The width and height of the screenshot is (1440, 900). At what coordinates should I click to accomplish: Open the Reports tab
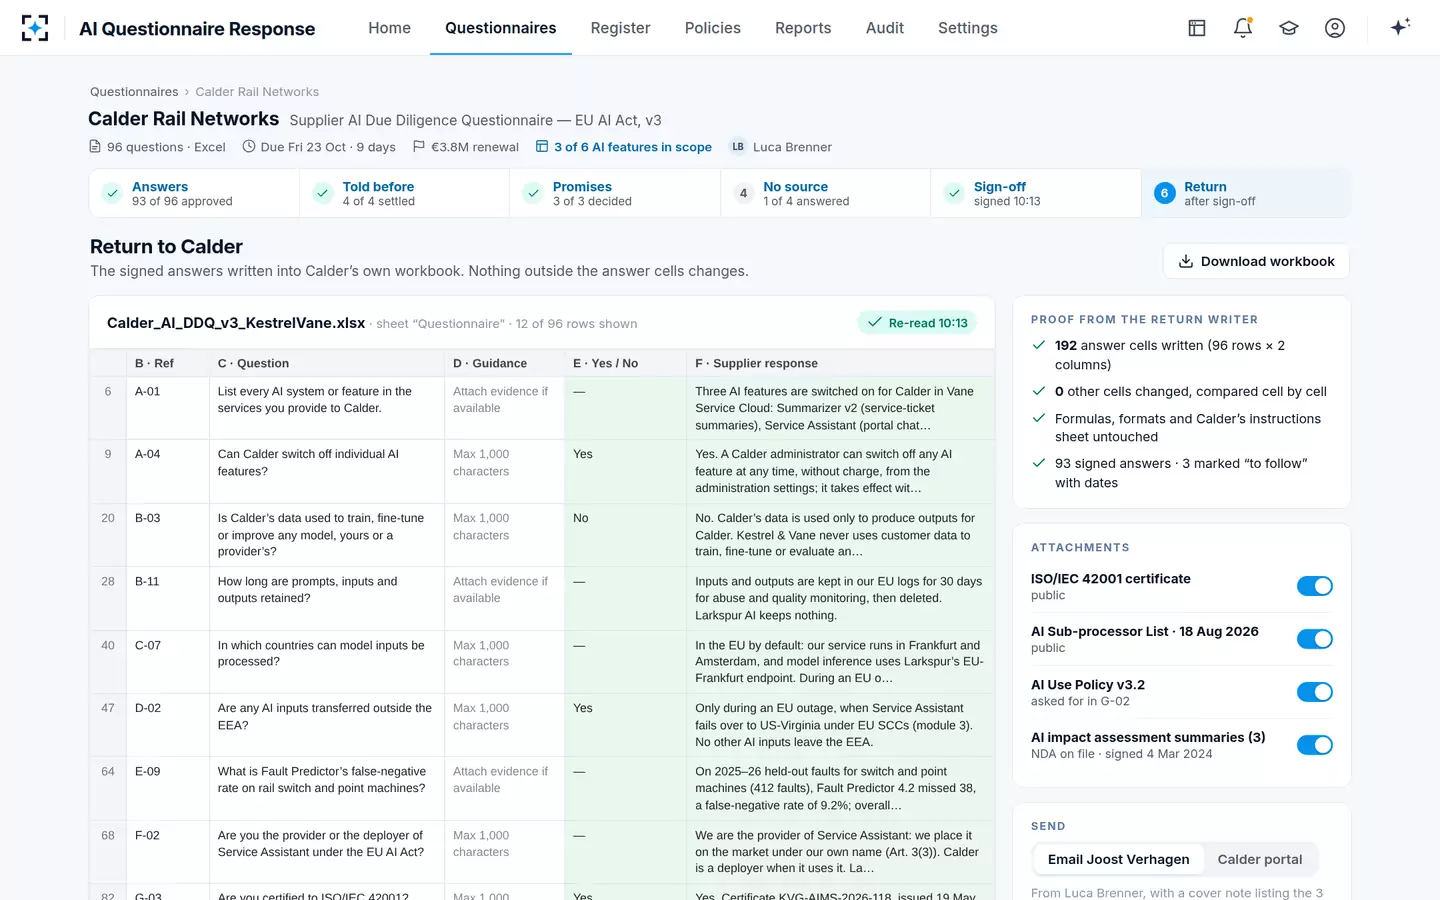[803, 28]
